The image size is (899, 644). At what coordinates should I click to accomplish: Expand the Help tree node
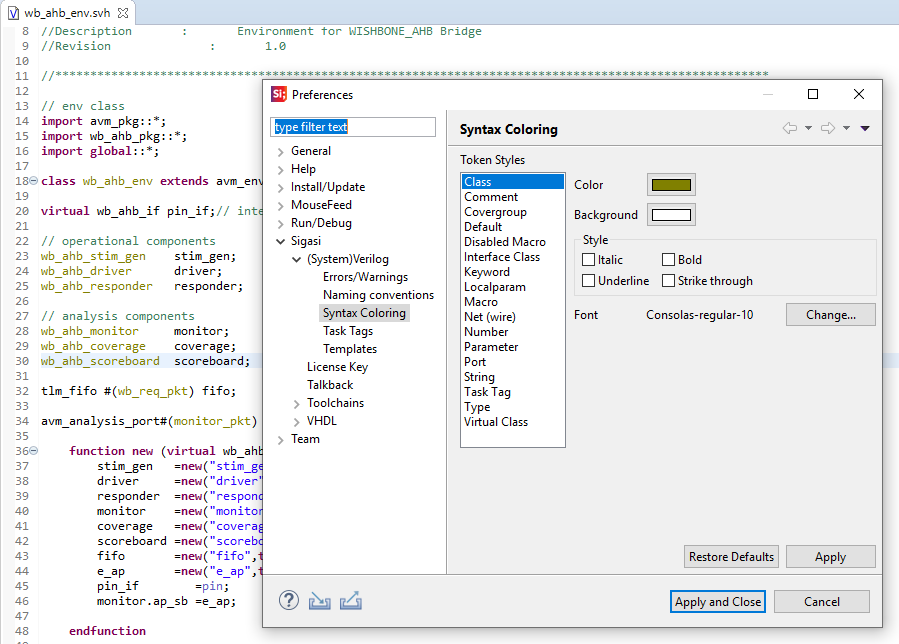coord(280,170)
